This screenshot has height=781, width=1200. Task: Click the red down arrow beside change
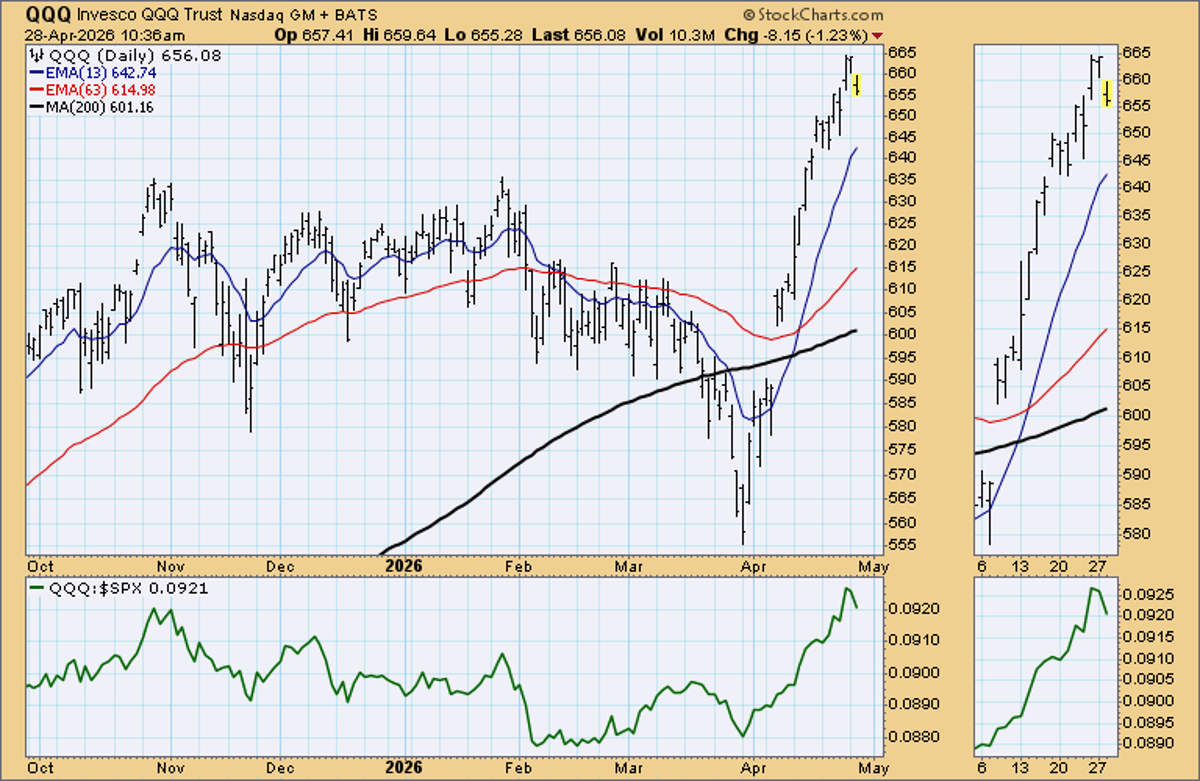coord(877,36)
